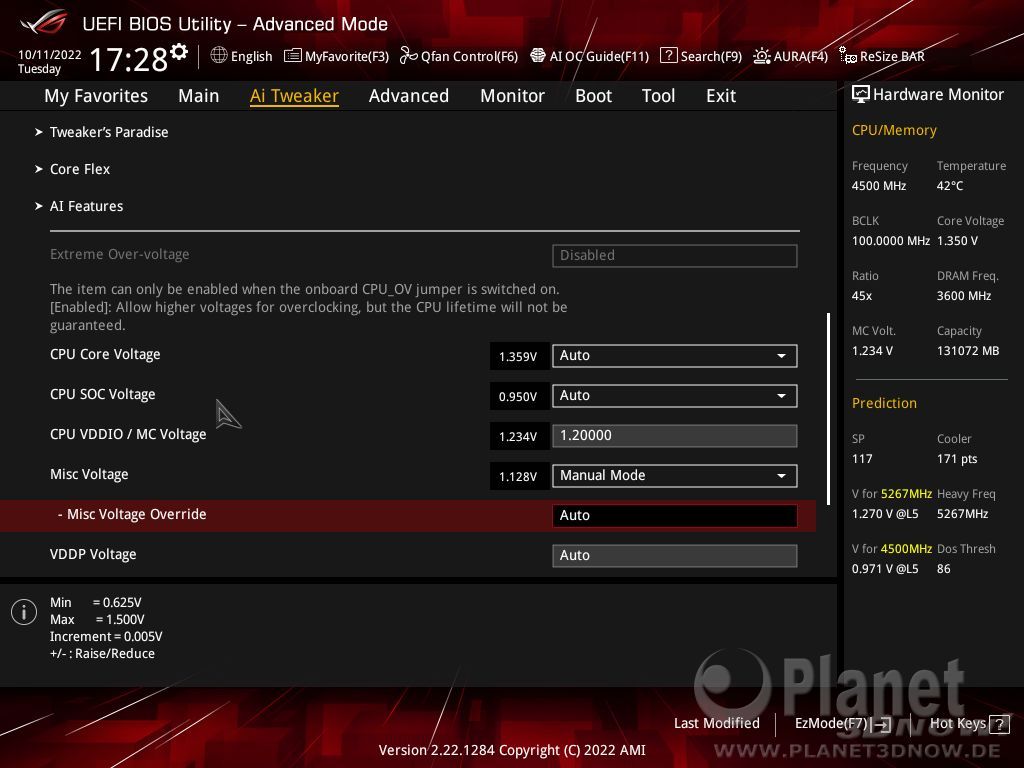
Task: Open the CPU SOC Voltage dropdown
Action: (x=675, y=396)
